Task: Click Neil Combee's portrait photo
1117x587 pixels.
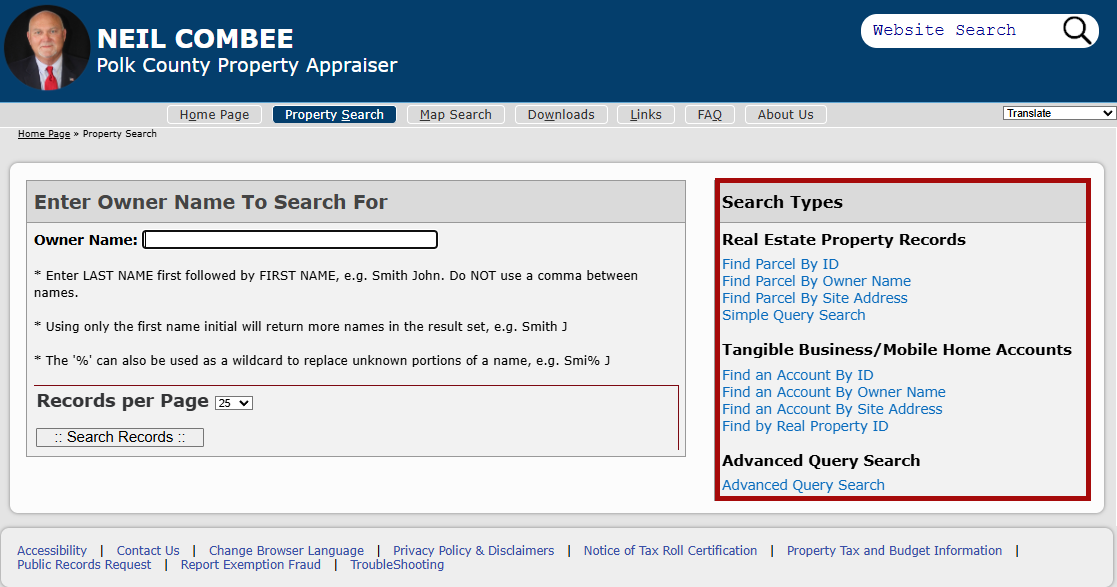Action: click(x=46, y=46)
